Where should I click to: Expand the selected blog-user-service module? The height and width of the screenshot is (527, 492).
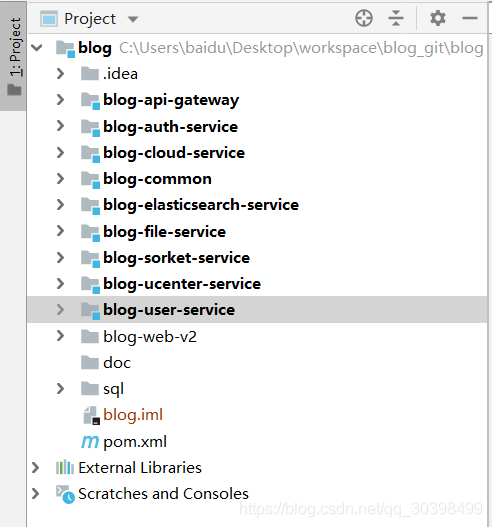[x=60, y=310]
